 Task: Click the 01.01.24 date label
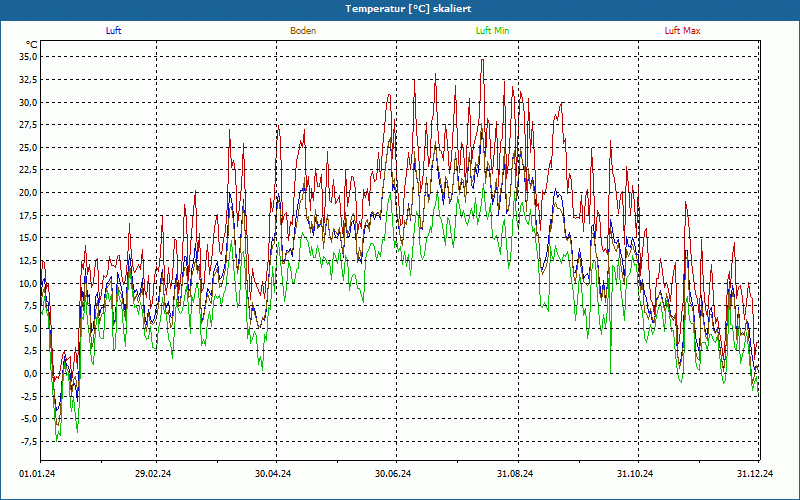point(37,474)
